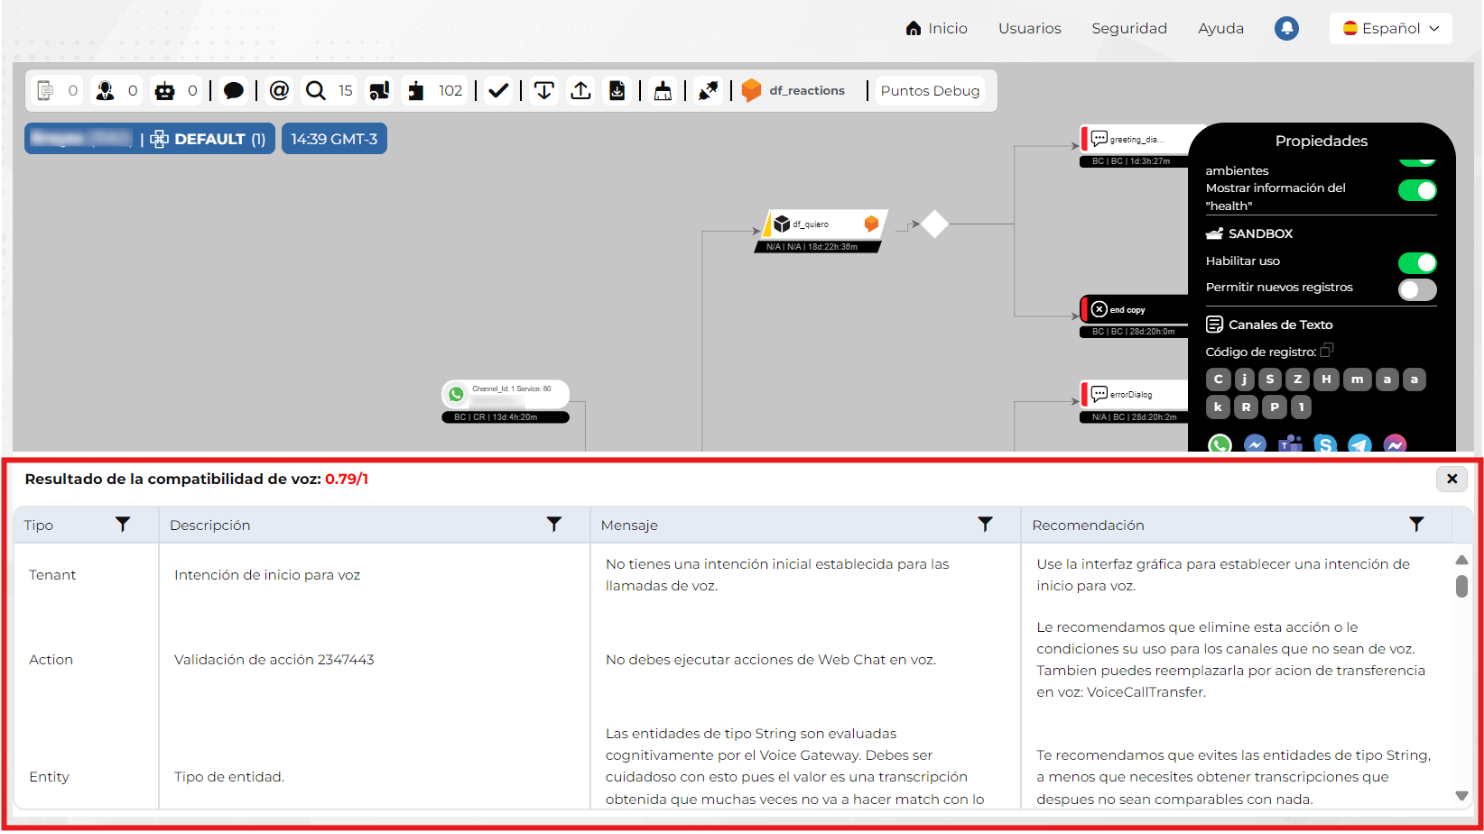Image resolution: width=1484 pixels, height=834 pixels.
Task: Click the agent user icon in toolbar
Action: (105, 91)
